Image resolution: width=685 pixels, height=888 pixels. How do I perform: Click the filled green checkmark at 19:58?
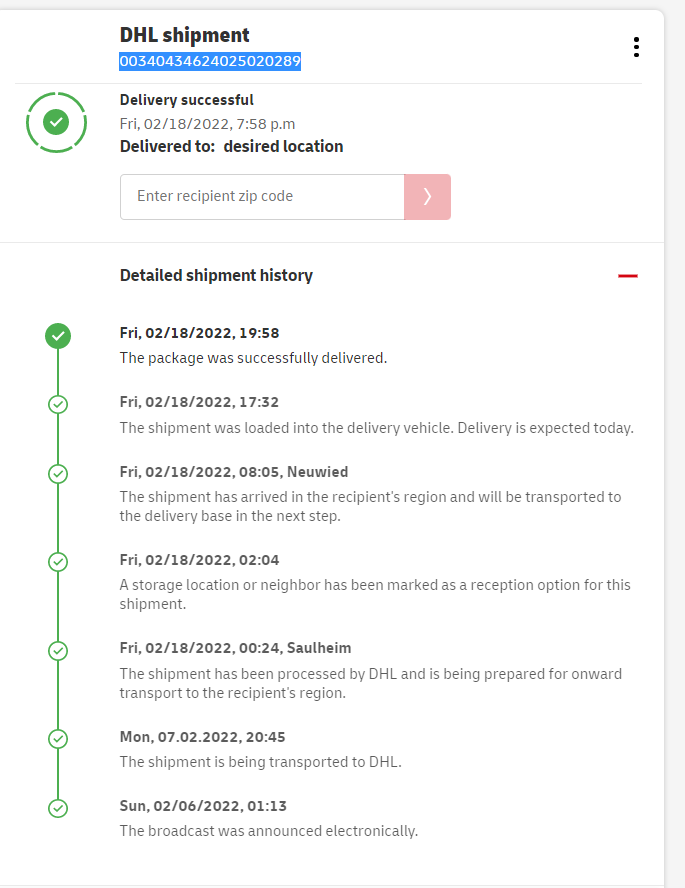pyautogui.click(x=58, y=336)
